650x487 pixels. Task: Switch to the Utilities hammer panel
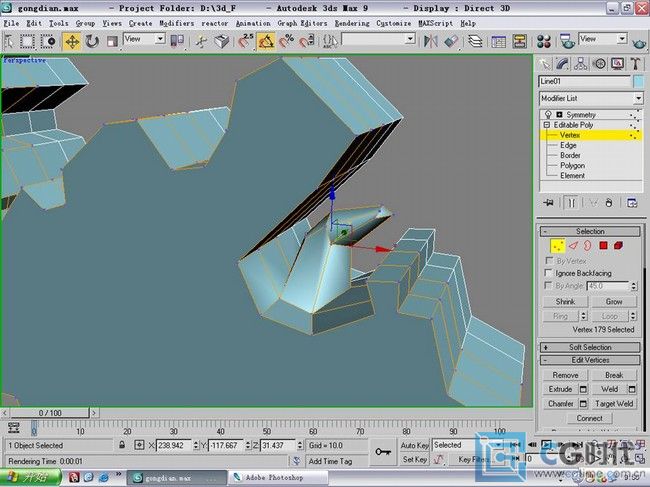coord(634,64)
